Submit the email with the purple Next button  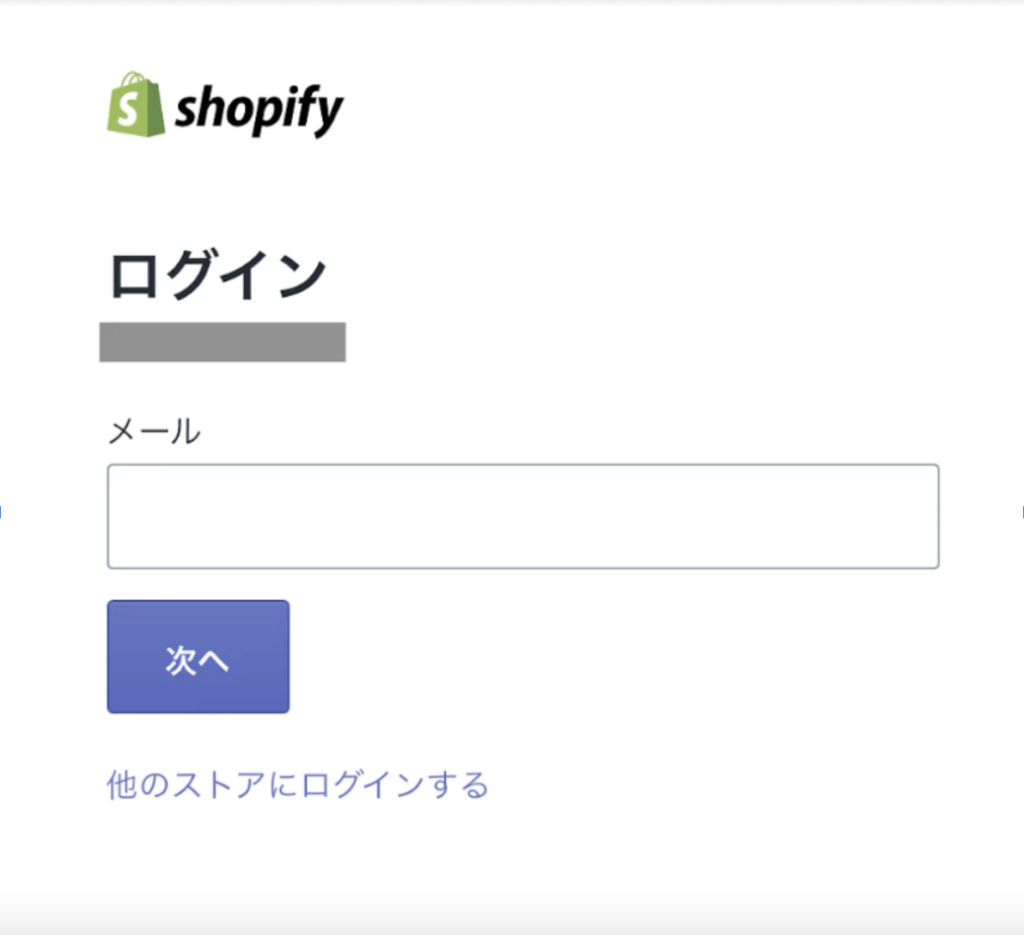point(198,657)
